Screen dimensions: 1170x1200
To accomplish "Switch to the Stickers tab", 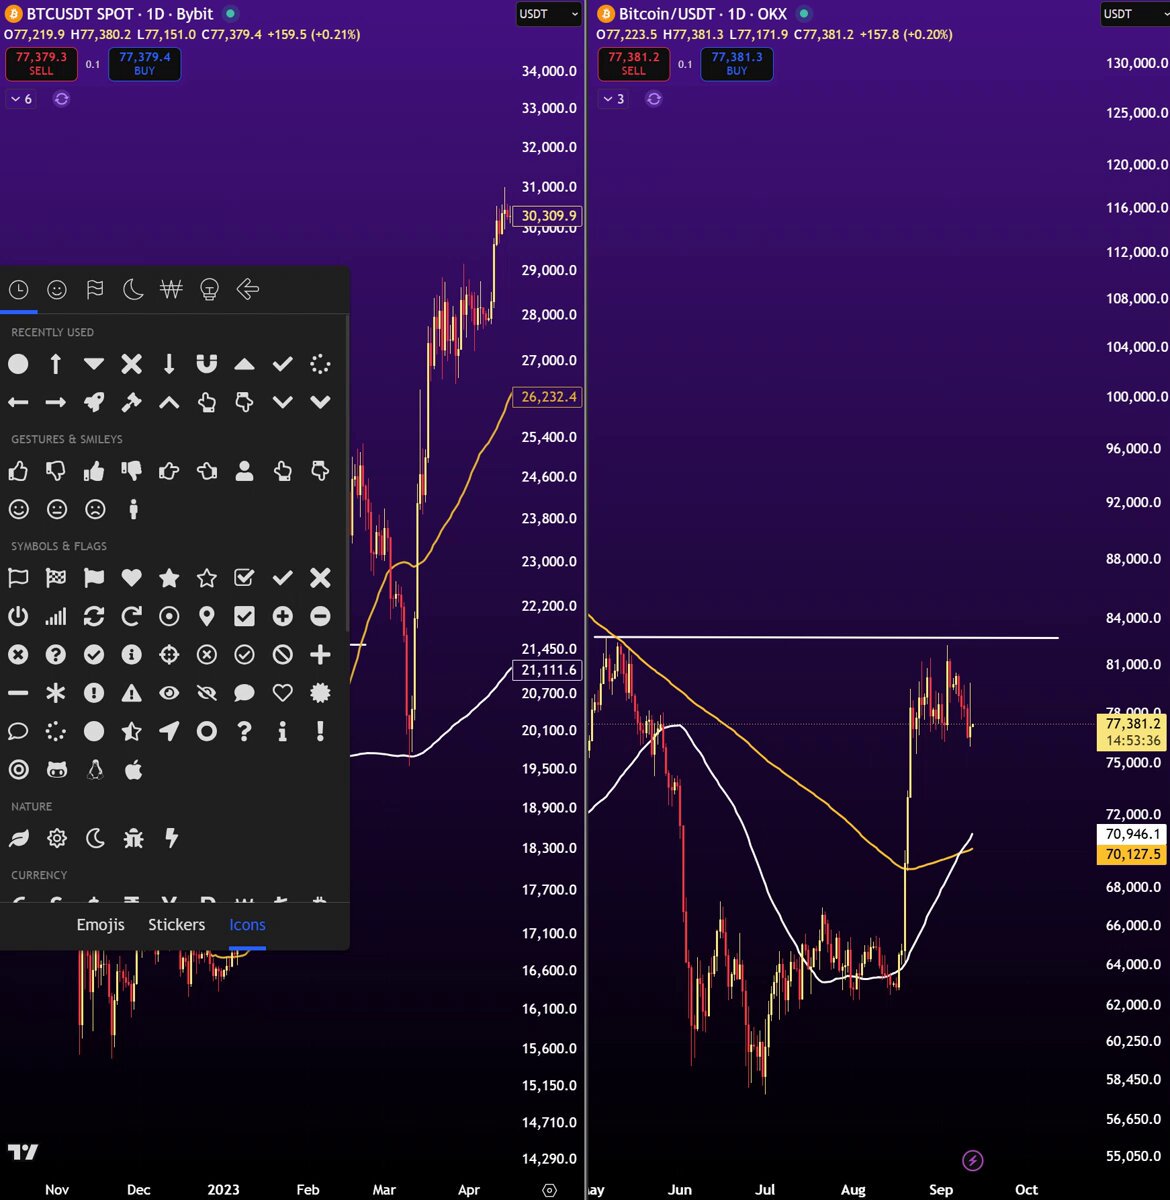I will tap(177, 925).
